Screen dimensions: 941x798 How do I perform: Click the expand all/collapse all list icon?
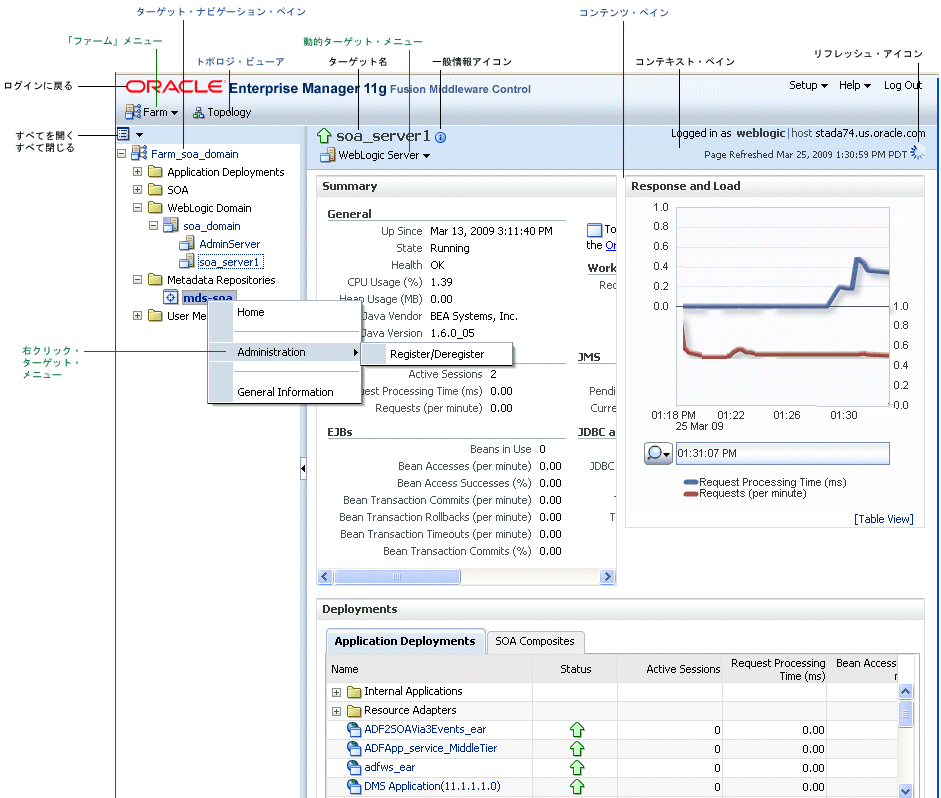point(123,134)
